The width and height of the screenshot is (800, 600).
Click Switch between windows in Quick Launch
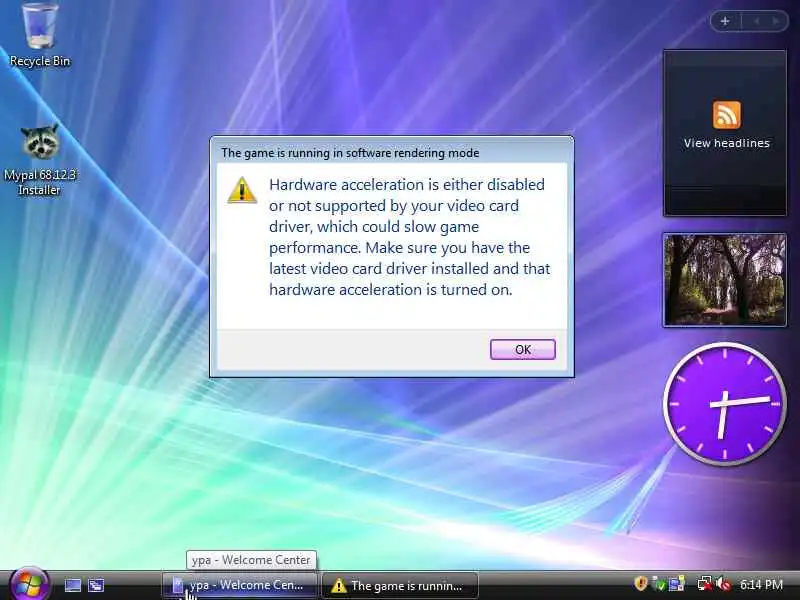click(96, 585)
